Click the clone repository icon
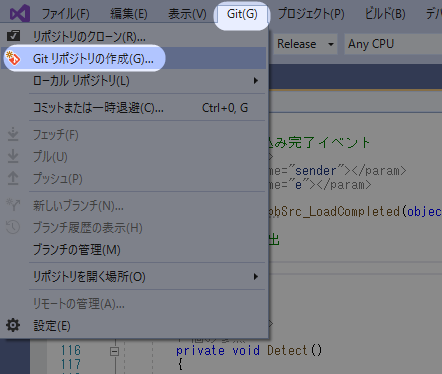442x374 pixels. click(13, 36)
